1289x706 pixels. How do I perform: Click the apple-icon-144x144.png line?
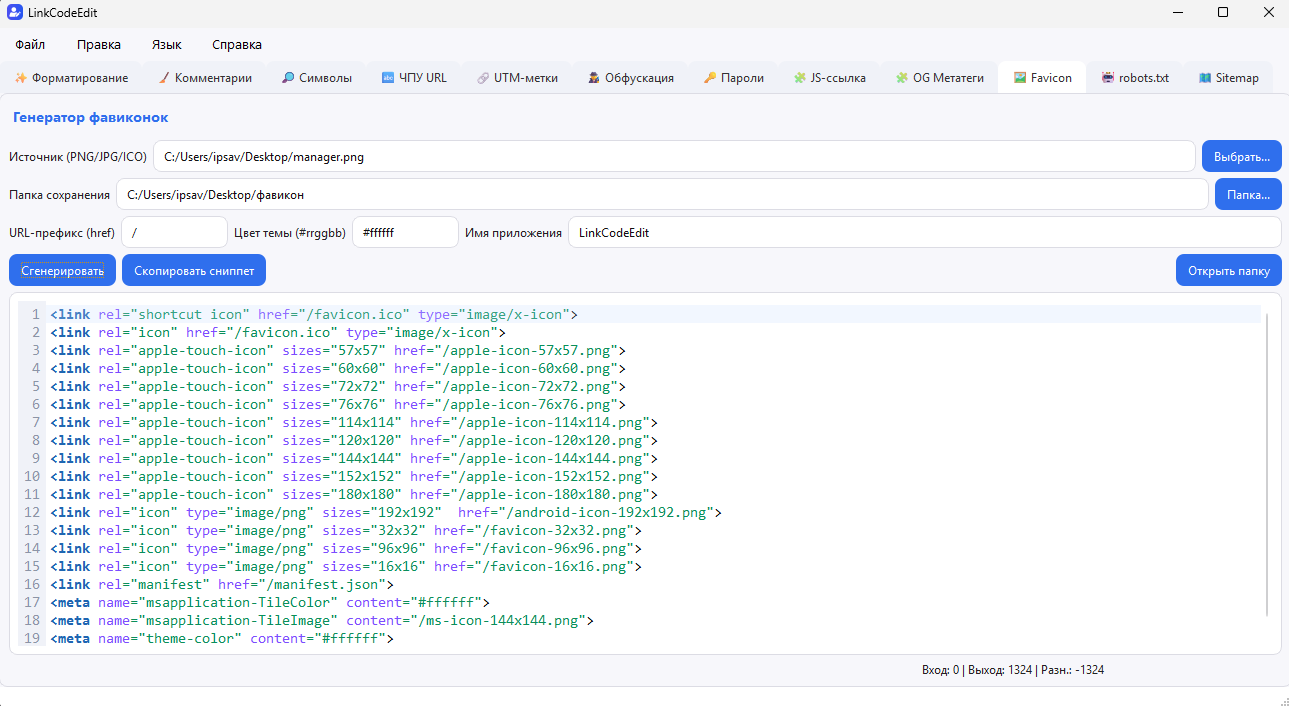click(354, 458)
